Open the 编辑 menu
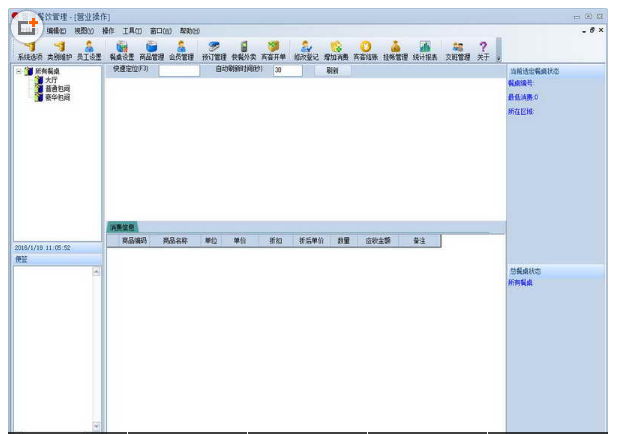 (56, 31)
